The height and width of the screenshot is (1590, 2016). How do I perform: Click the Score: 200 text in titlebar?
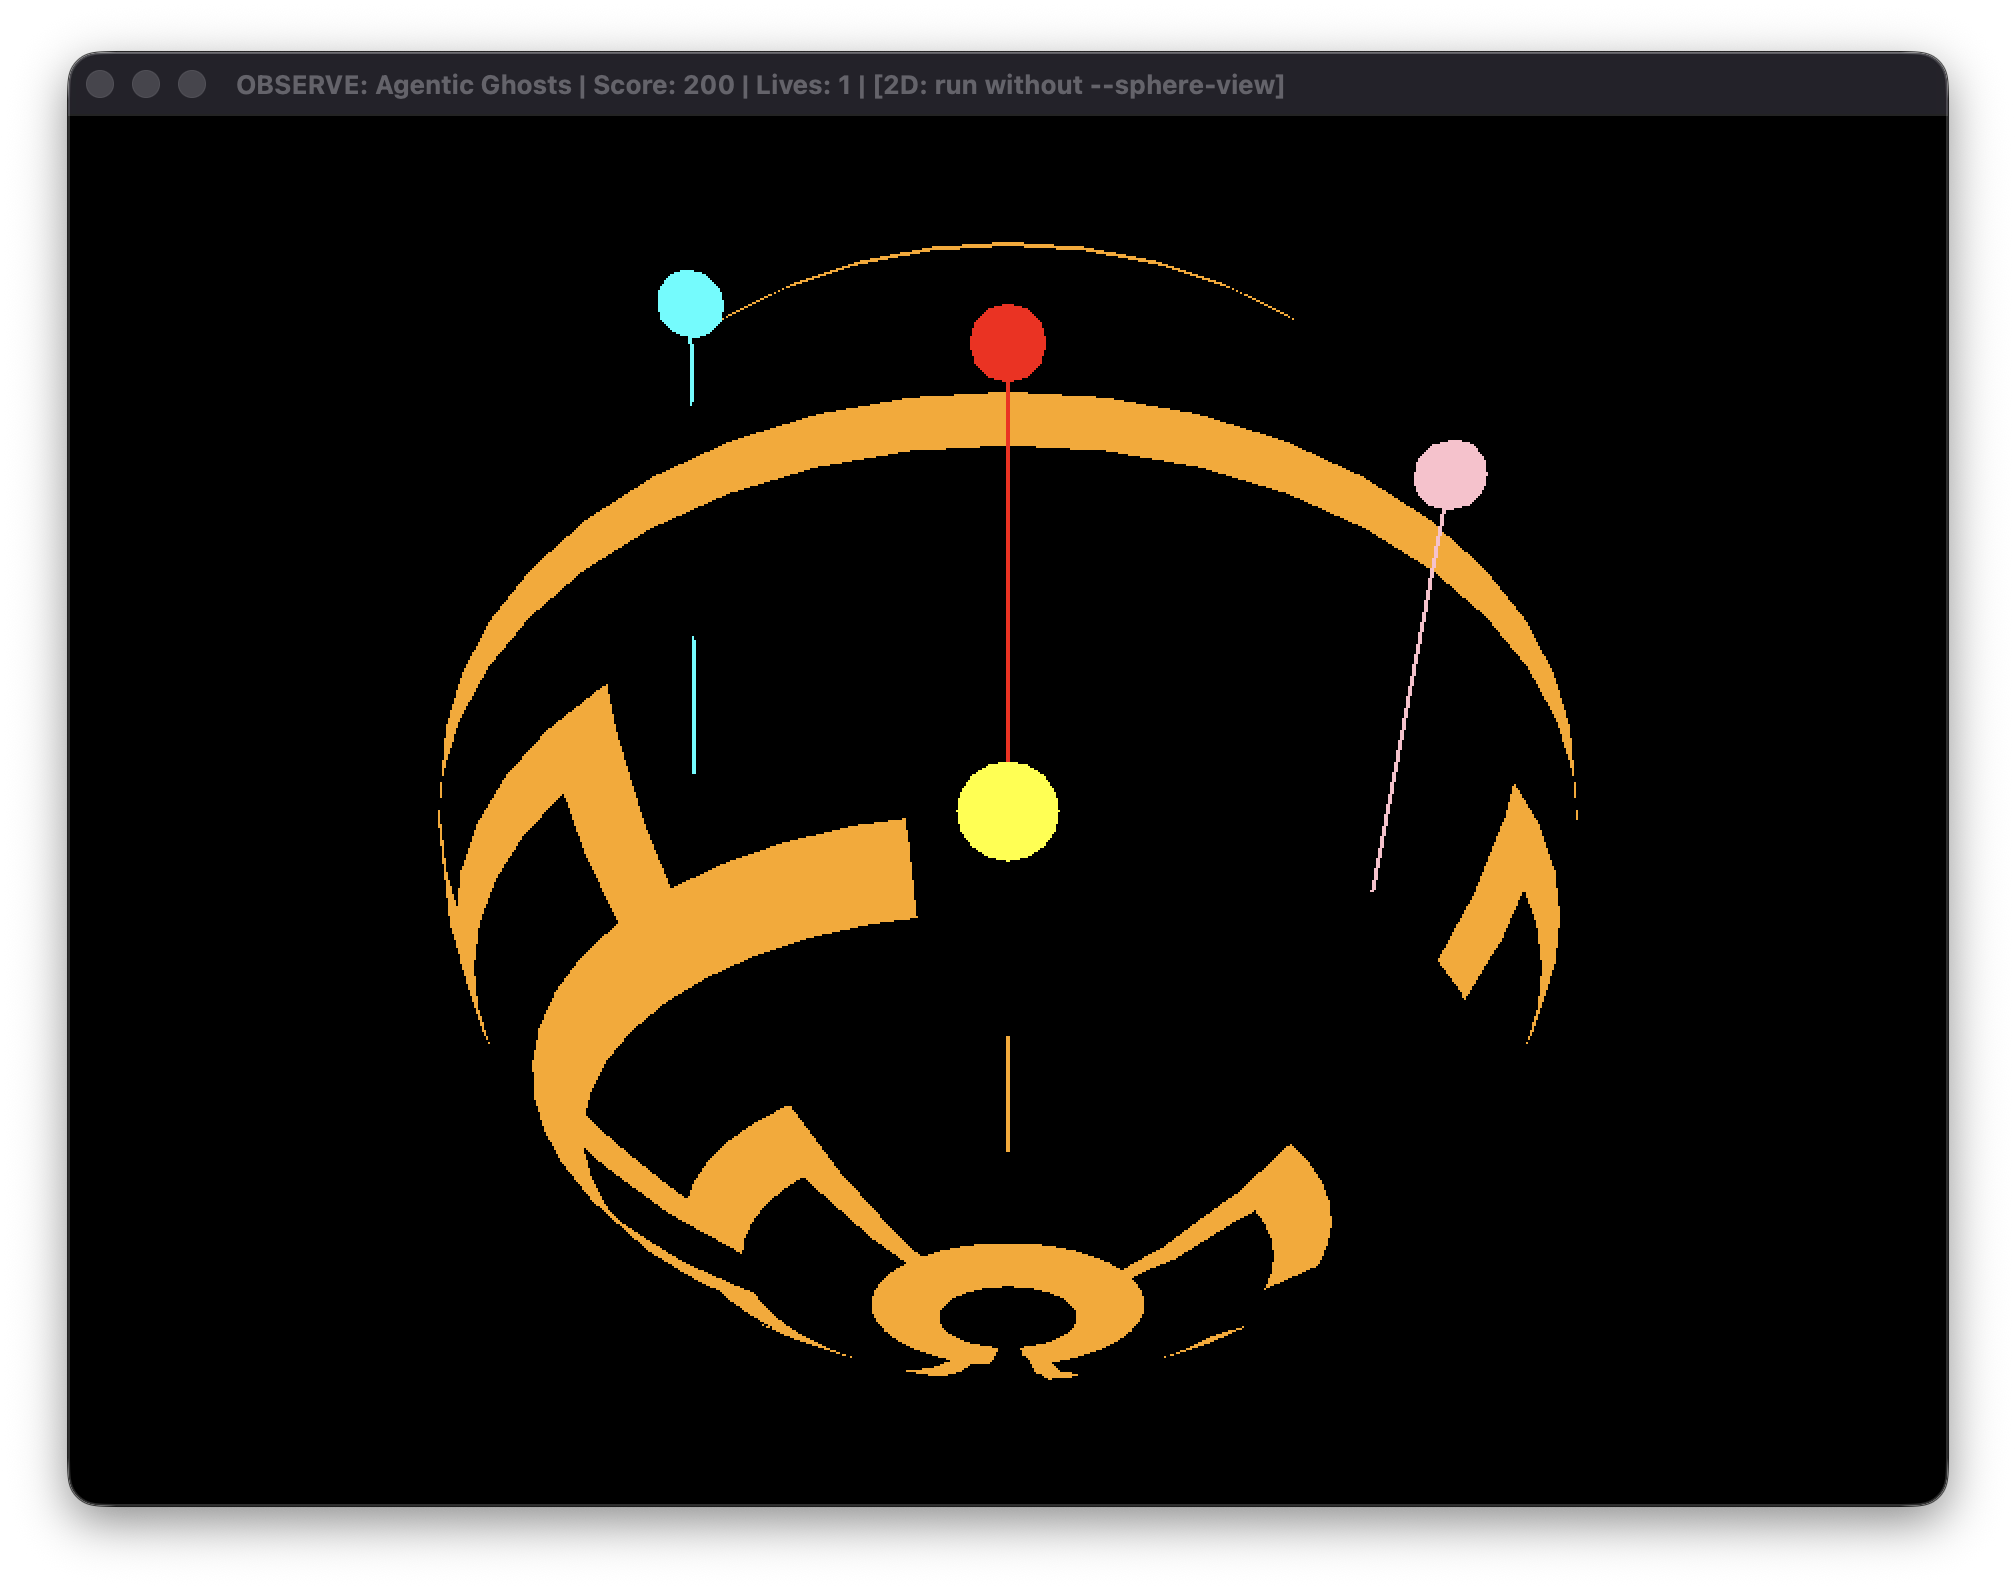(x=662, y=86)
